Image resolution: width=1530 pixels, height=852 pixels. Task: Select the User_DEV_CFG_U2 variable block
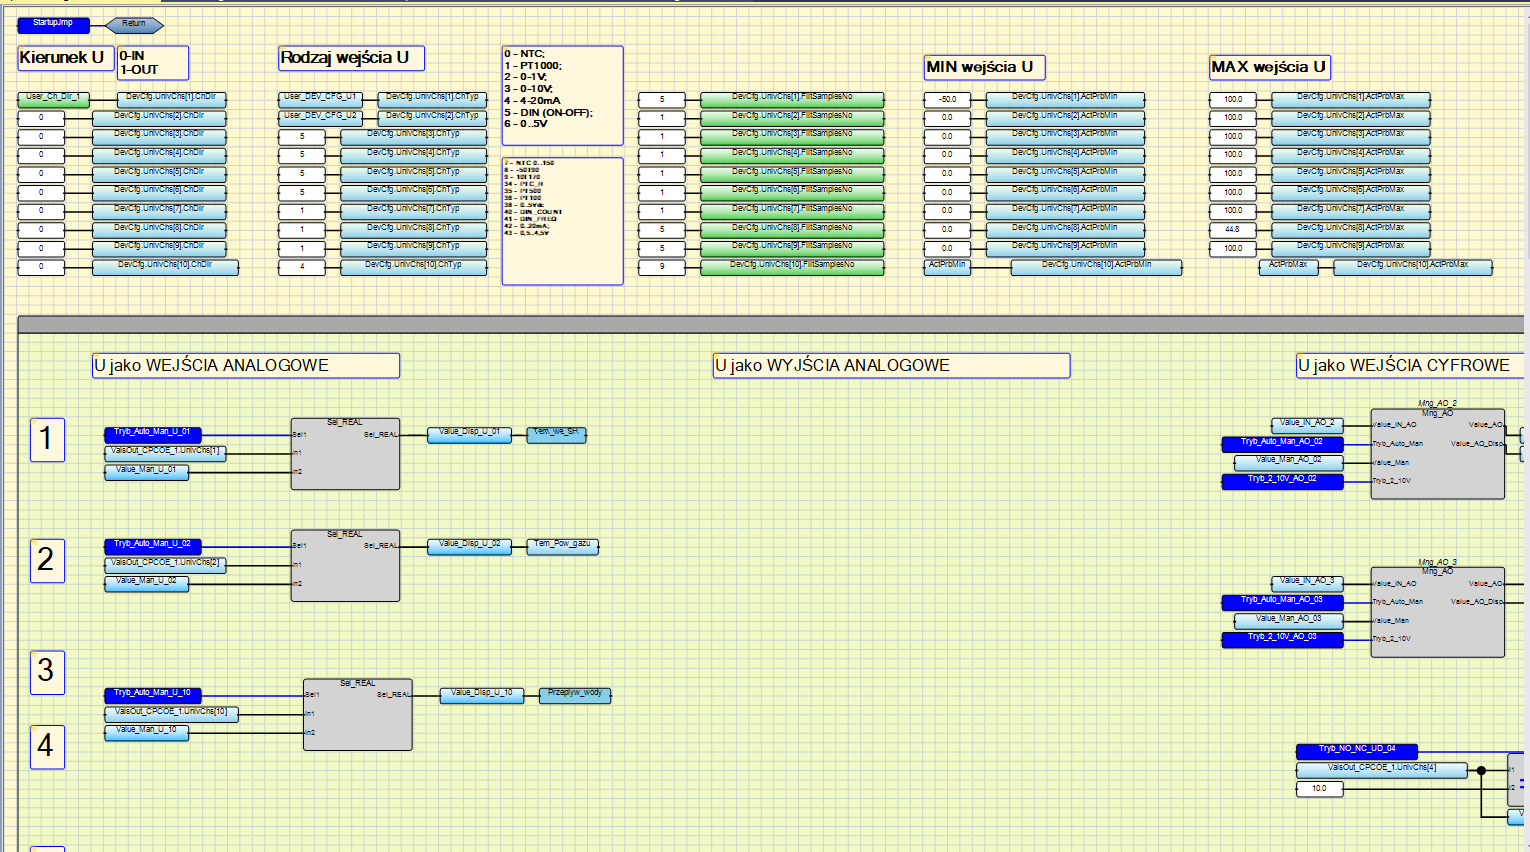(x=320, y=118)
